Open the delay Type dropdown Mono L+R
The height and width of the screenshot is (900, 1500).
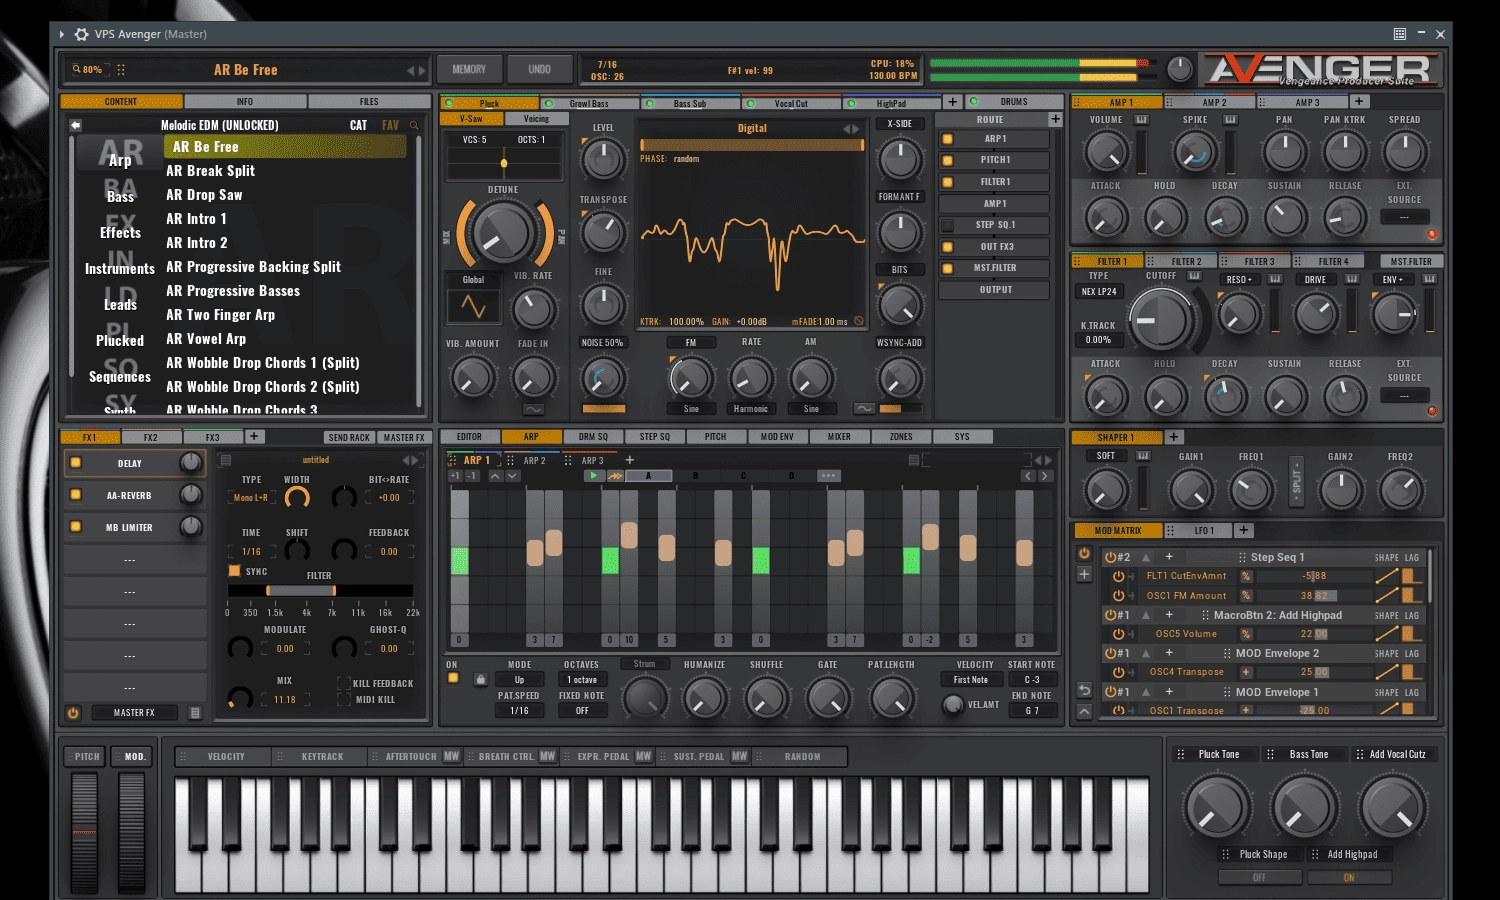coord(250,497)
